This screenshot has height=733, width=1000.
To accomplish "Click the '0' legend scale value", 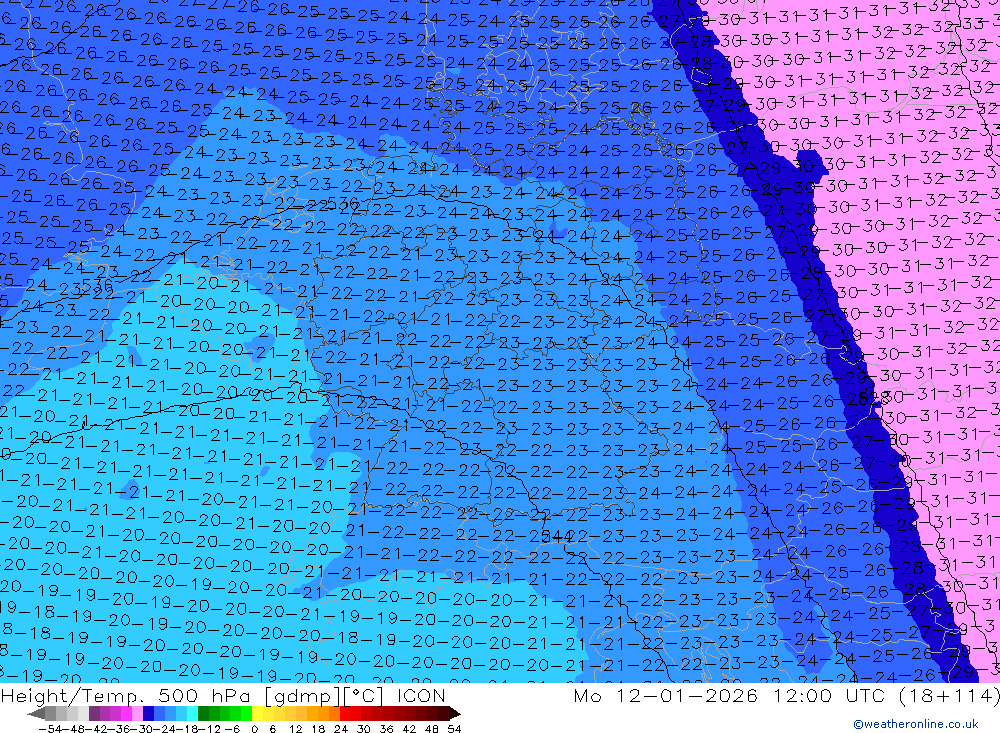I will [x=254, y=729].
